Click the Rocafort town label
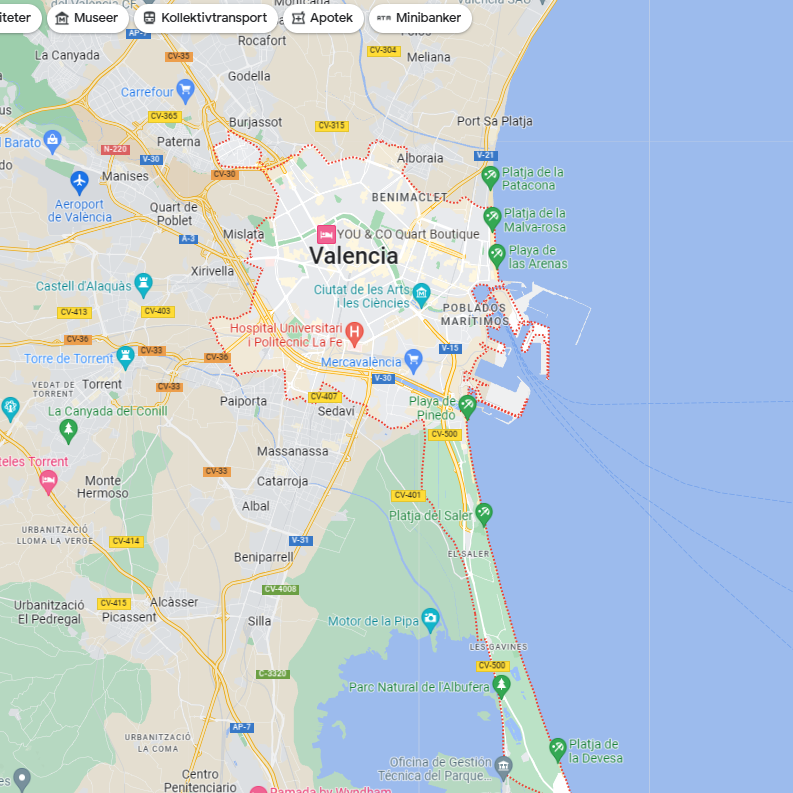Viewport: 793px width, 793px height. tap(262, 40)
